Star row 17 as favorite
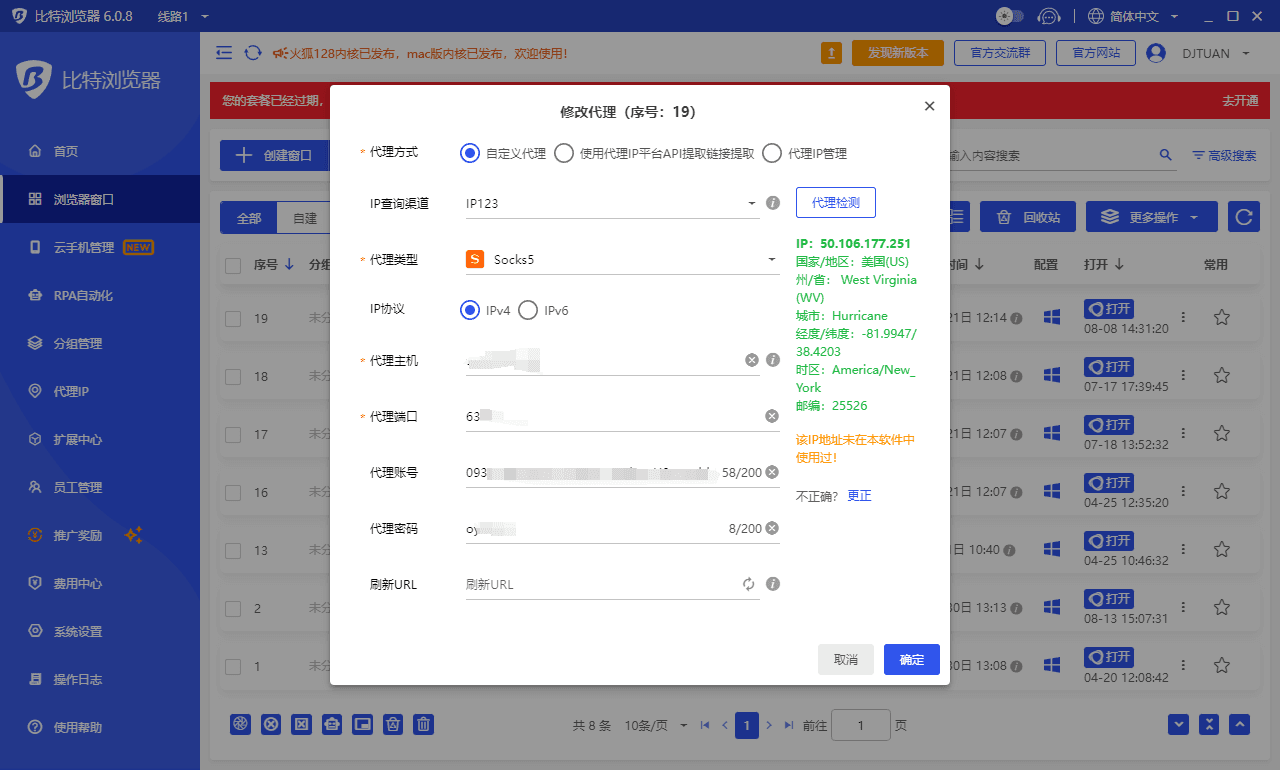 pos(1221,433)
